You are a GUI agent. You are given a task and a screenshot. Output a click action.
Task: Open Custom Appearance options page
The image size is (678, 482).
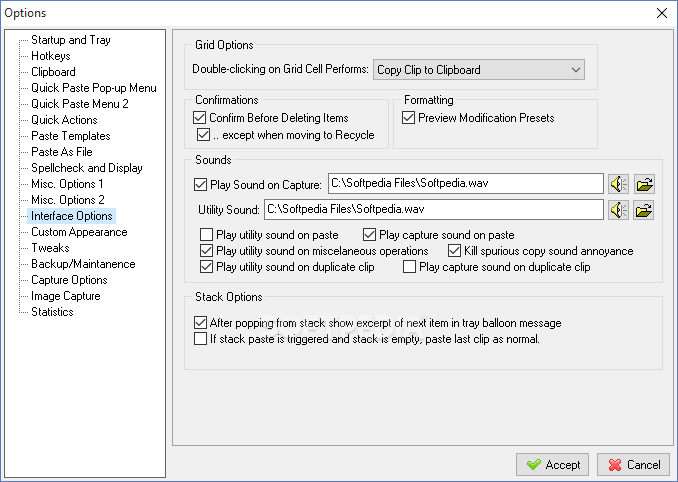coord(79,232)
